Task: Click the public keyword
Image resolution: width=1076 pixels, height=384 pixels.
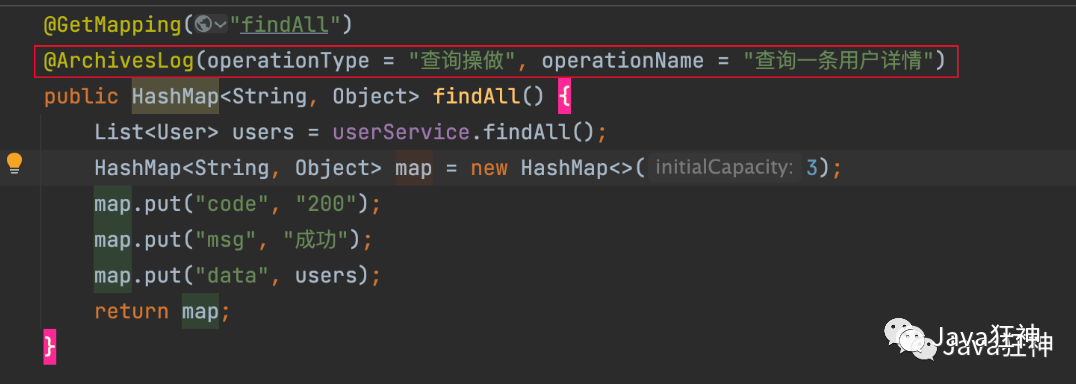Action: point(81,97)
